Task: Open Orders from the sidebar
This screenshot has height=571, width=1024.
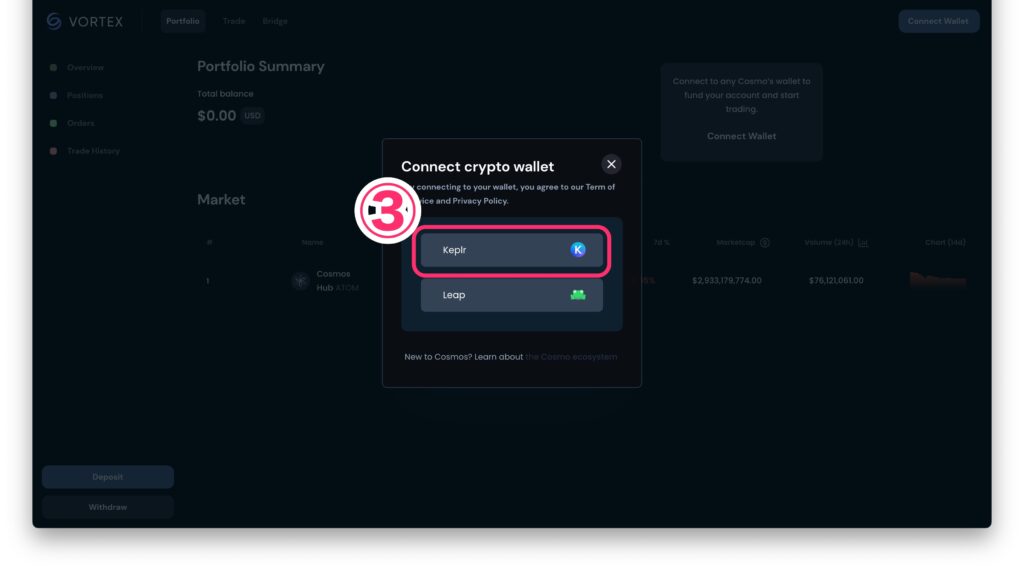Action: pos(80,123)
